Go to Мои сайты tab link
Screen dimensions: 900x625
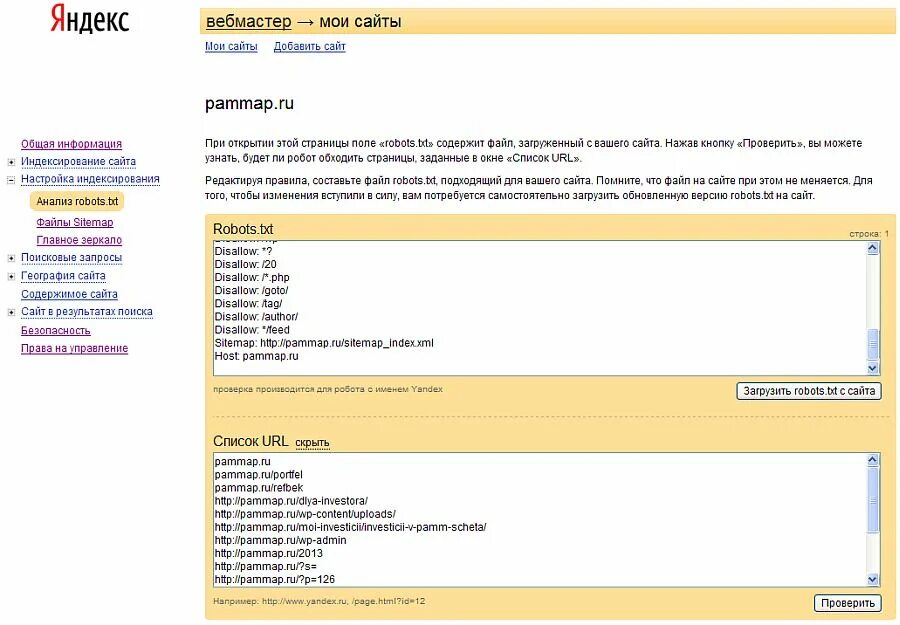pos(231,46)
